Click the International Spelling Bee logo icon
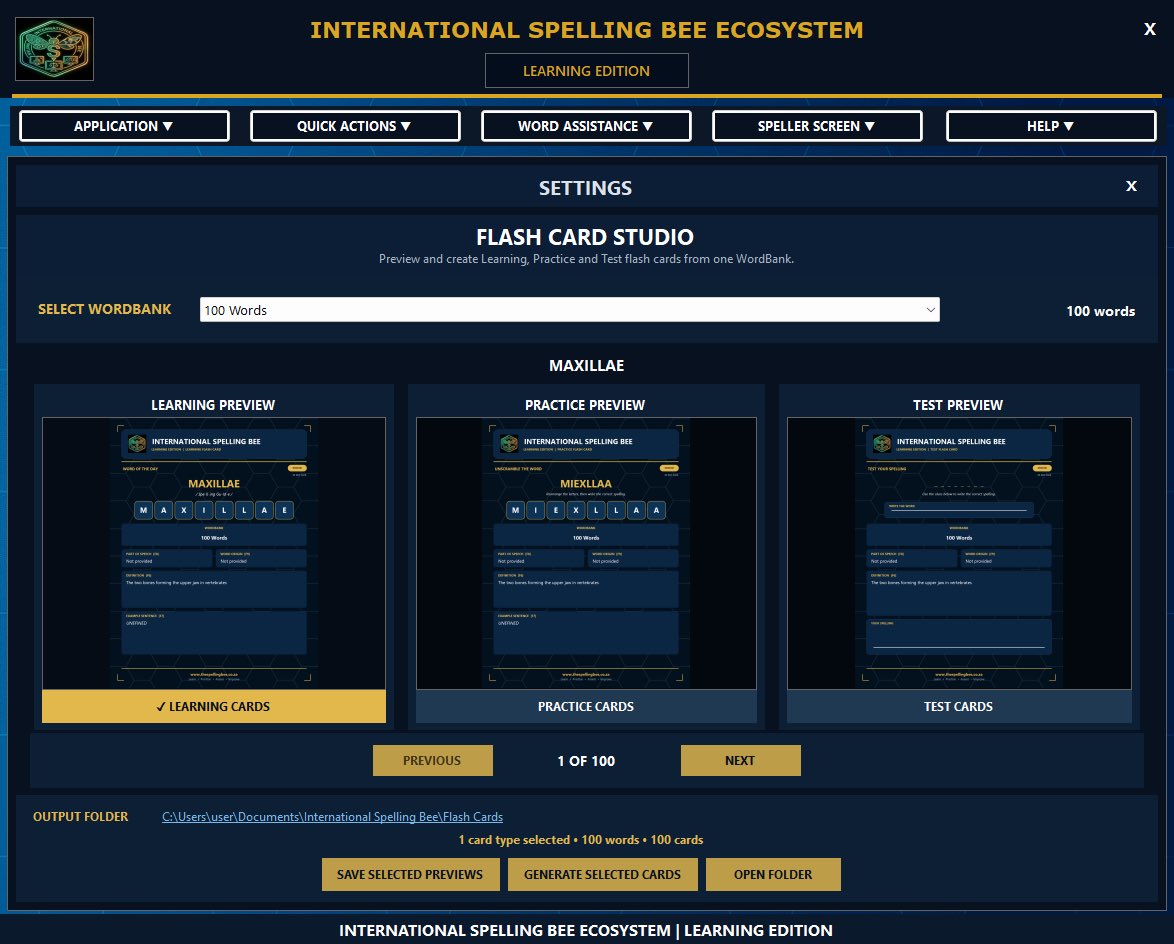Screen dimensions: 1174x944 pos(55,49)
